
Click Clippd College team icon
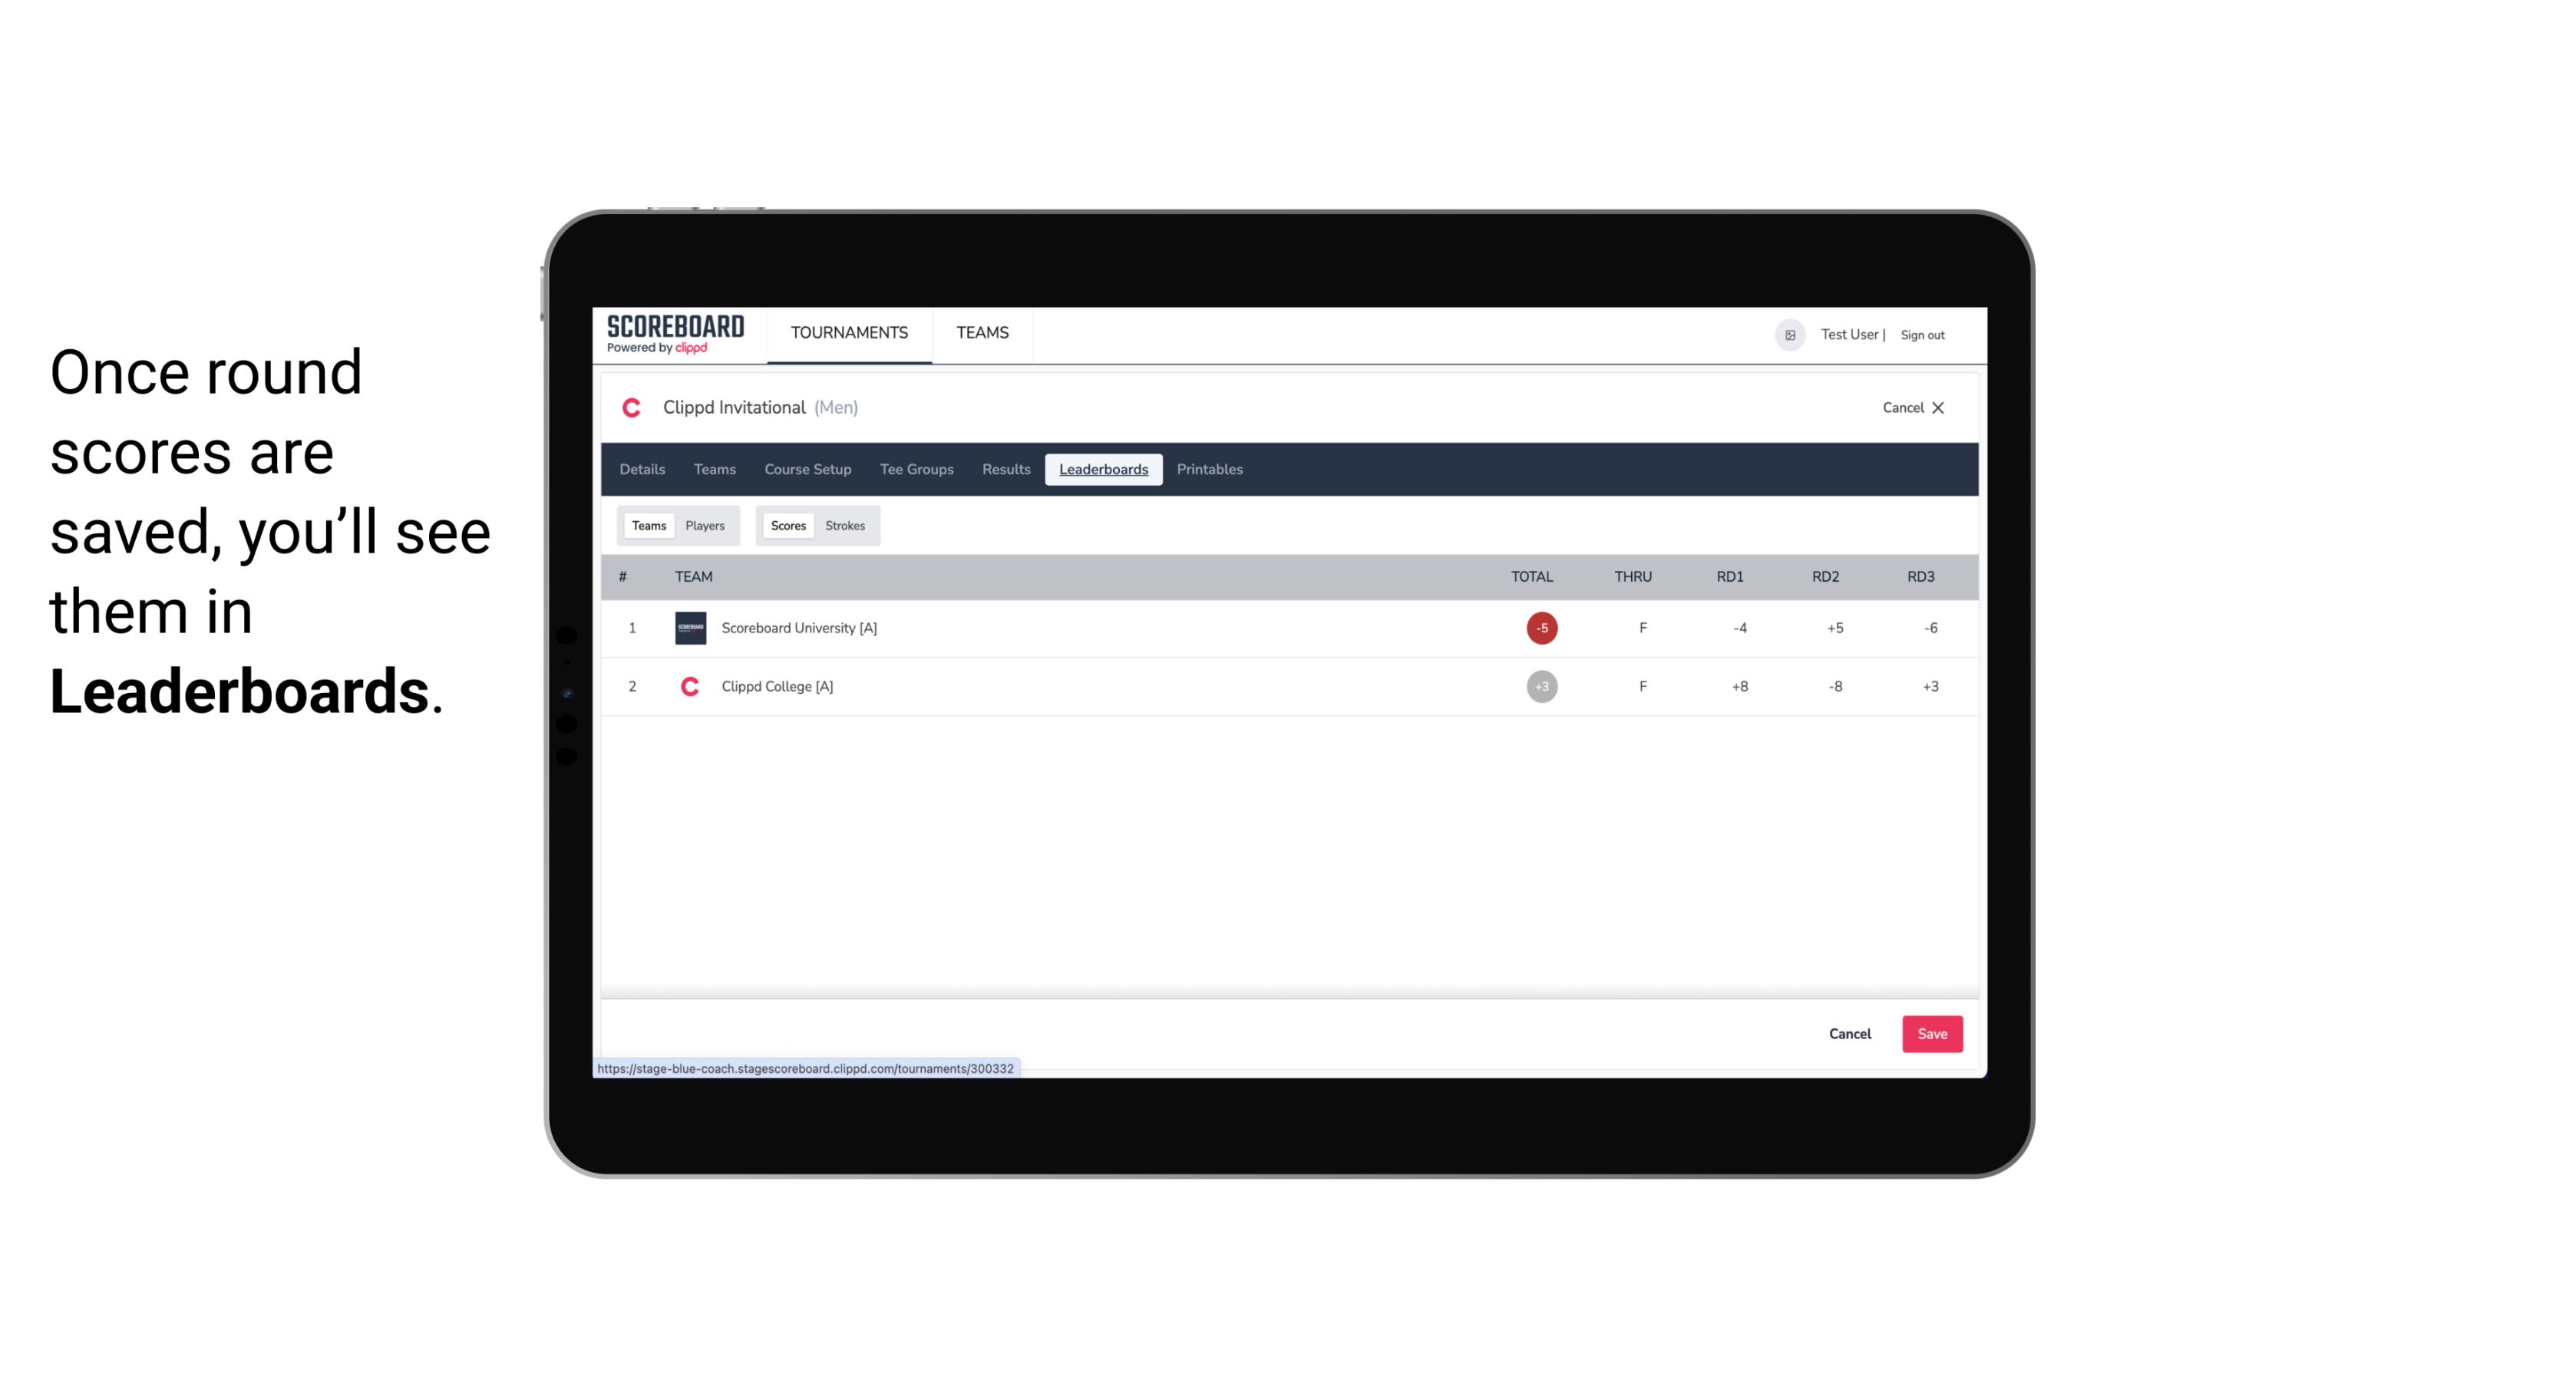[x=688, y=686]
